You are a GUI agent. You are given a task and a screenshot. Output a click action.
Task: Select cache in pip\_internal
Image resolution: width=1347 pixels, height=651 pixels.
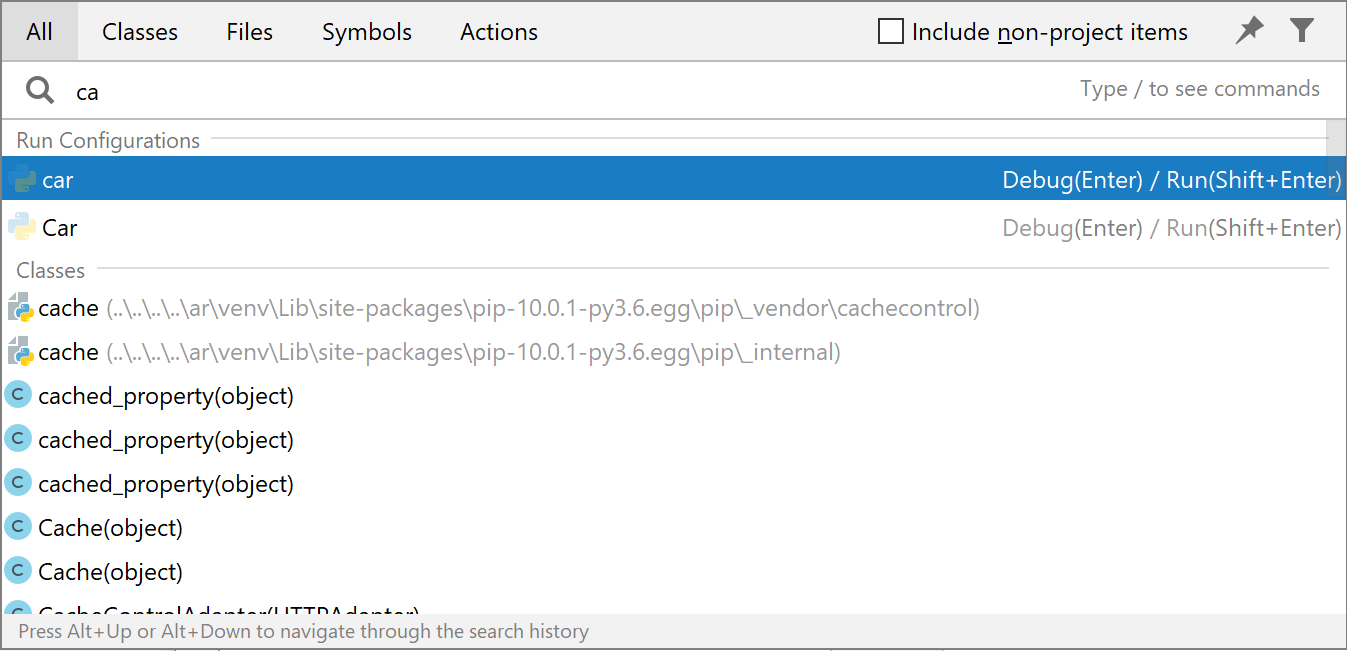[673, 352]
